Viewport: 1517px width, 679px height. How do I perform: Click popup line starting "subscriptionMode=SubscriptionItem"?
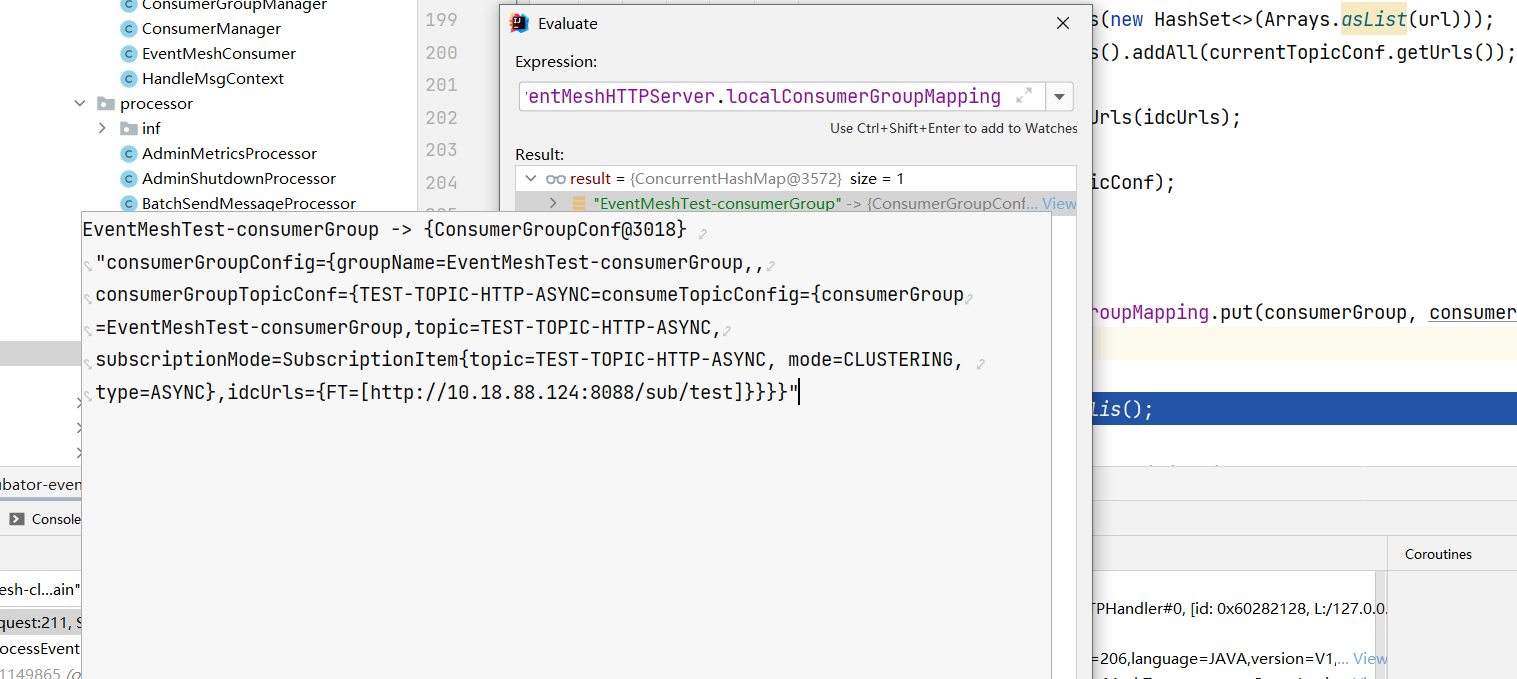coord(530,359)
